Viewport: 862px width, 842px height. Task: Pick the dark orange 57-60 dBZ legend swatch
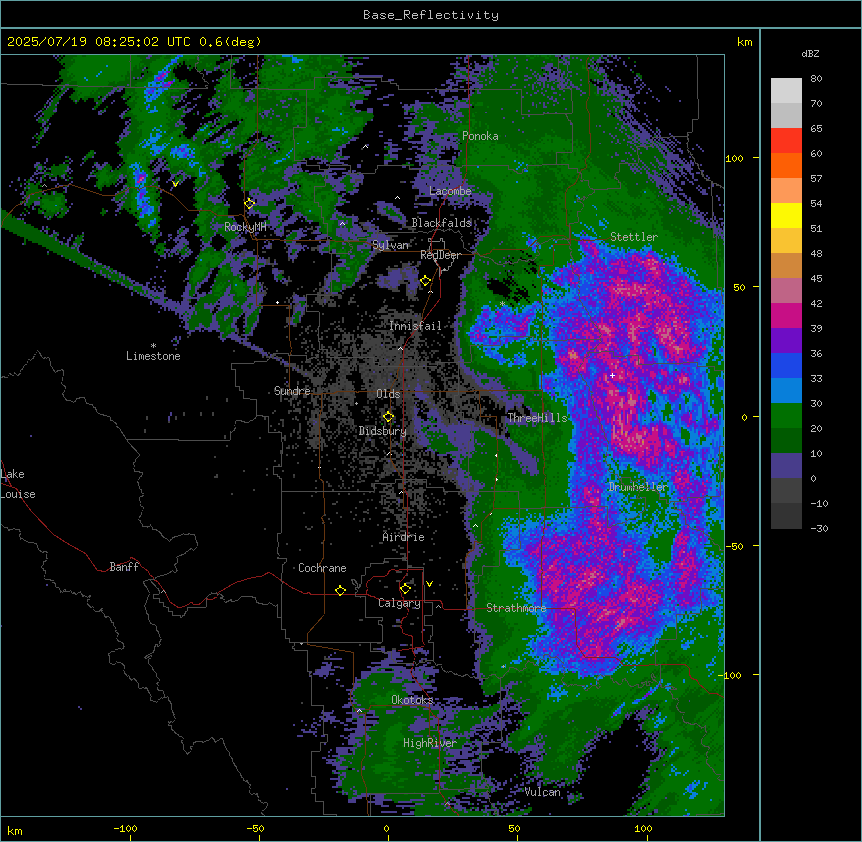click(x=786, y=165)
